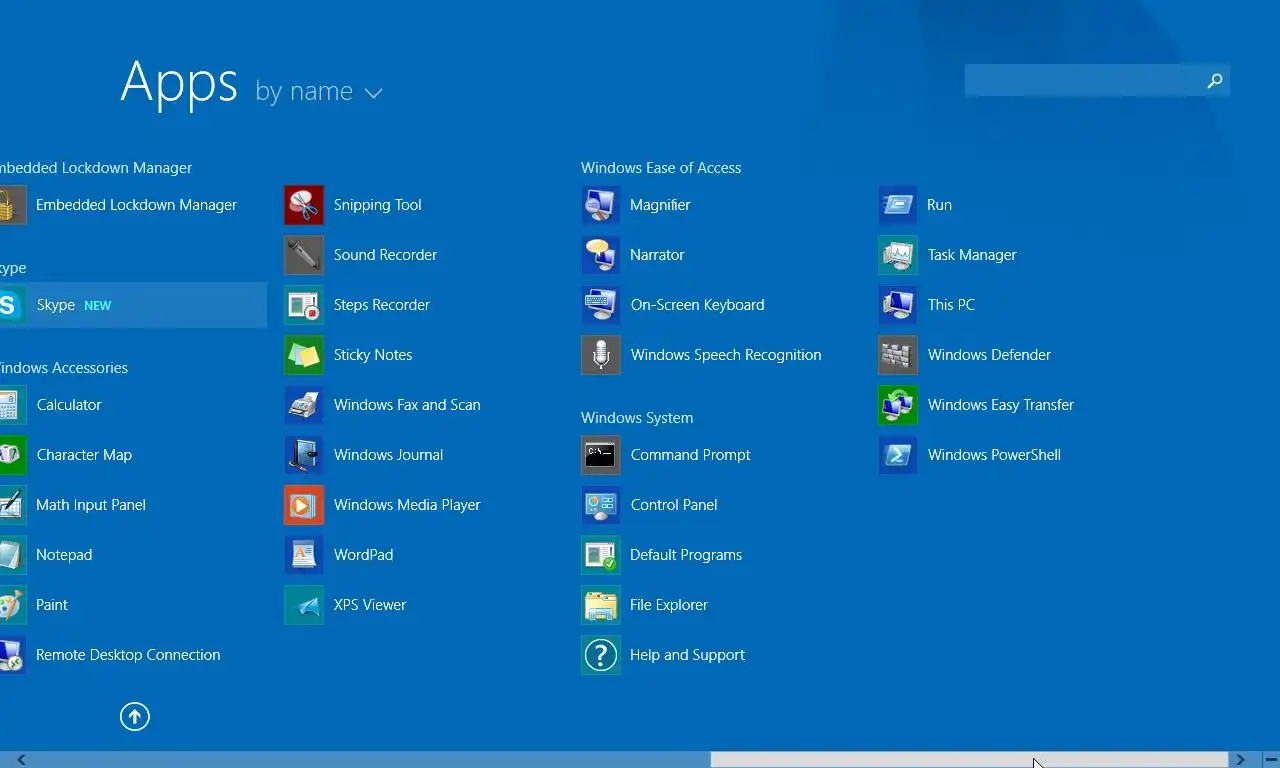Open the On-Screen Keyboard icon
Image resolution: width=1280 pixels, height=768 pixels.
601,305
